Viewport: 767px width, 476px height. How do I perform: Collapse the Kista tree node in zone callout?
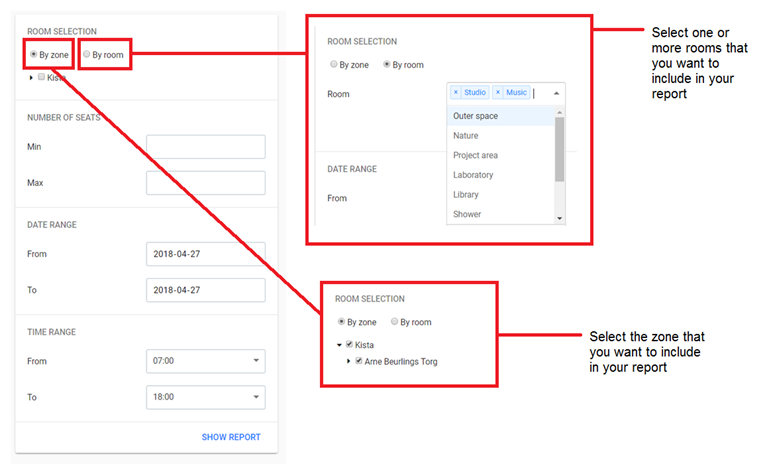click(x=339, y=345)
